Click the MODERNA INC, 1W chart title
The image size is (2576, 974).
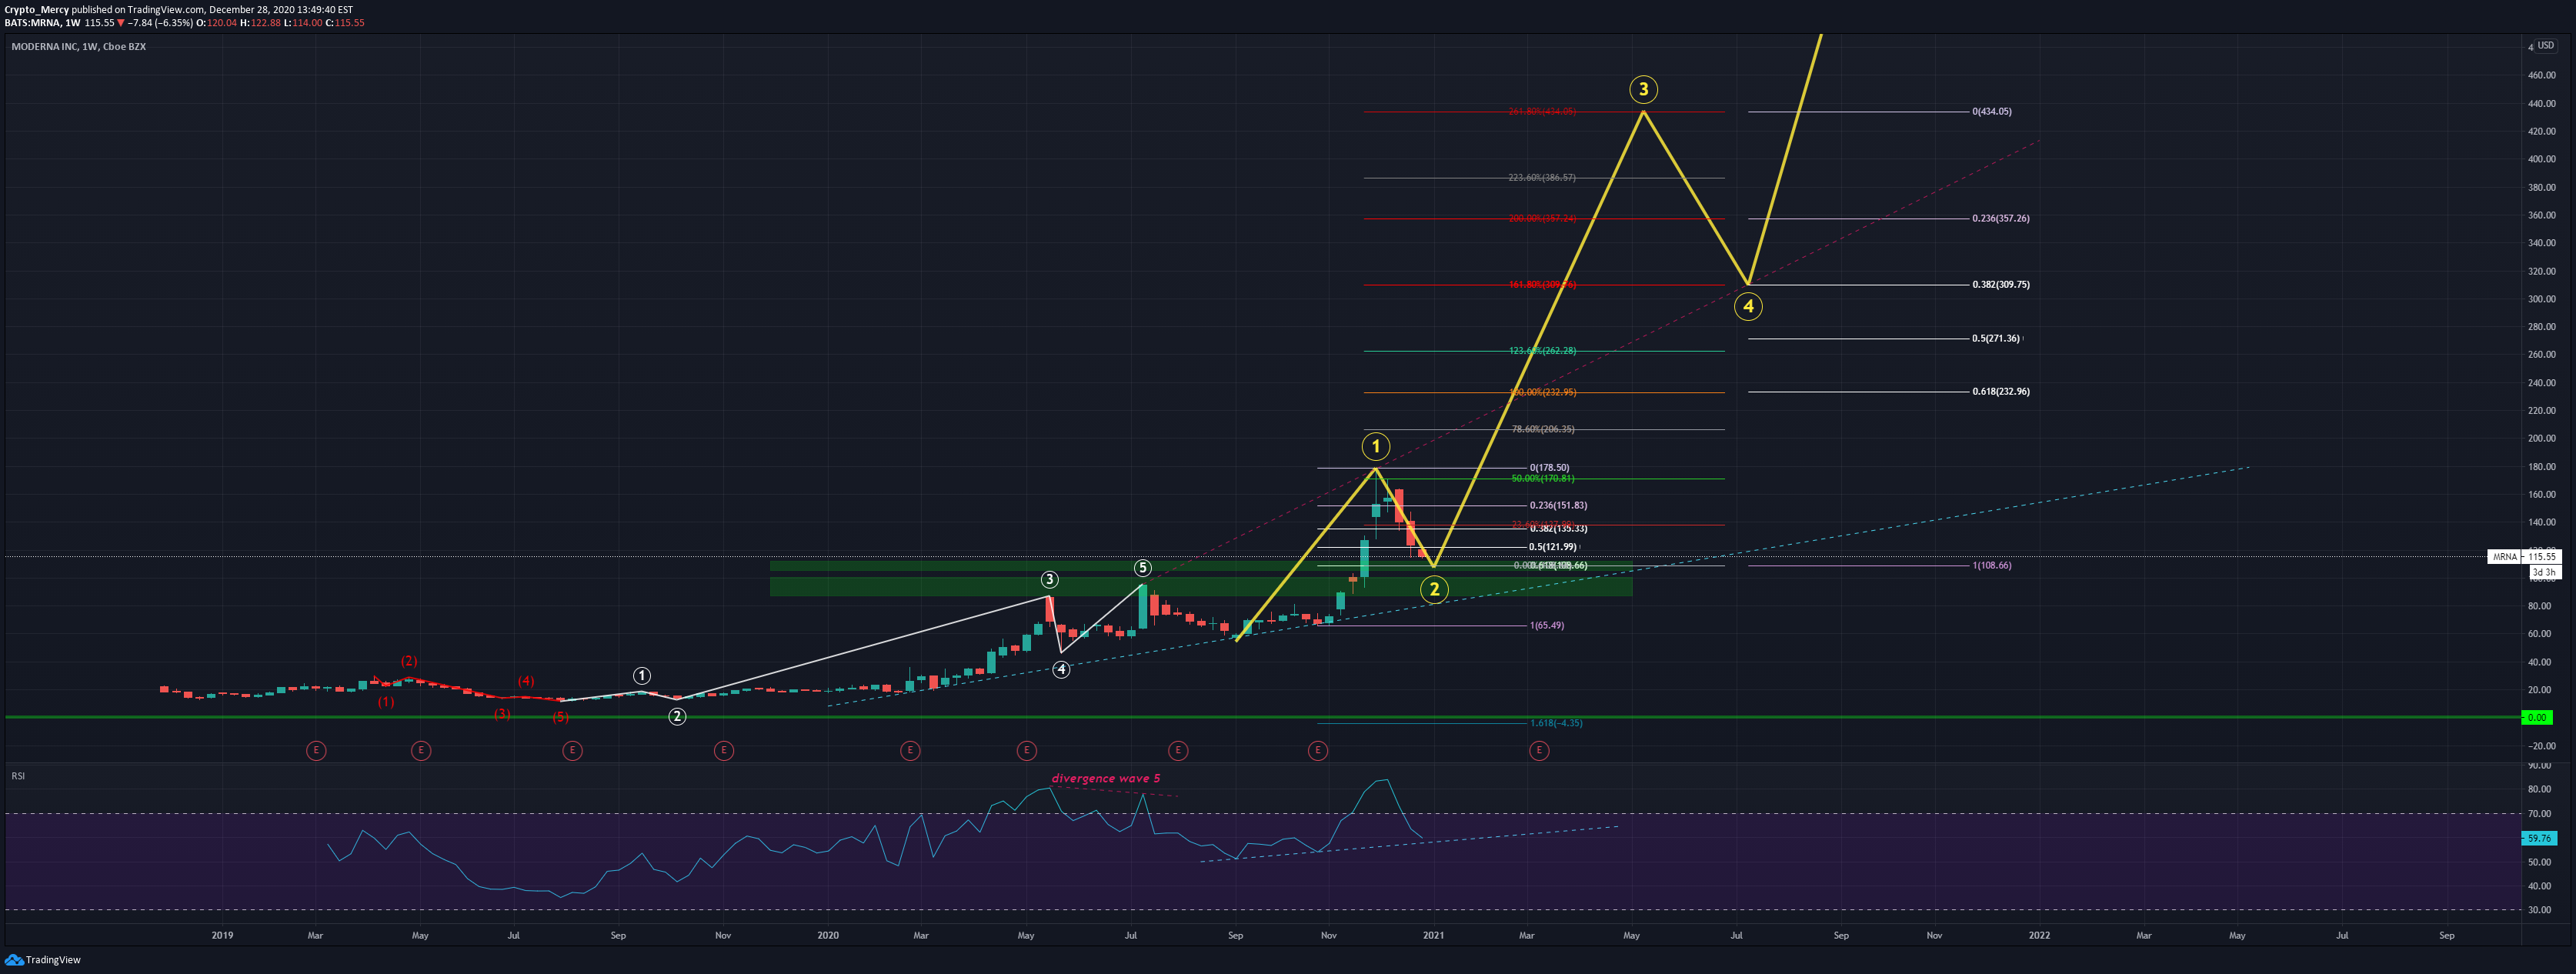point(78,47)
